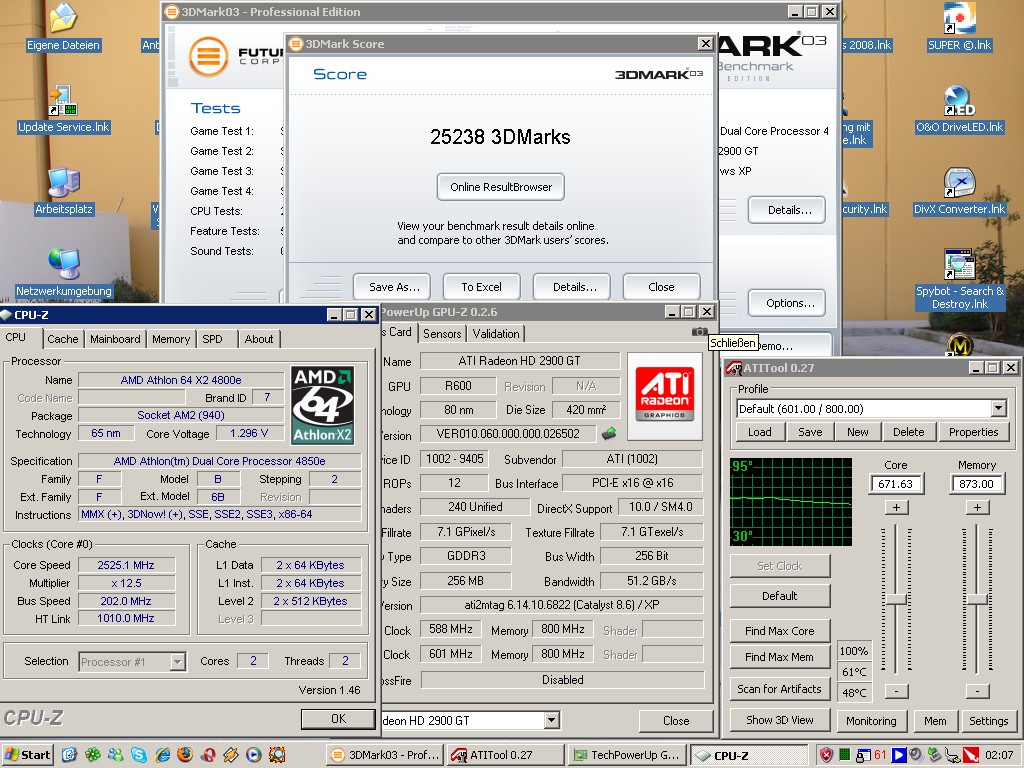Click the GPU-Z screenshot camera icon
Screen dimensions: 1024x768
point(699,332)
